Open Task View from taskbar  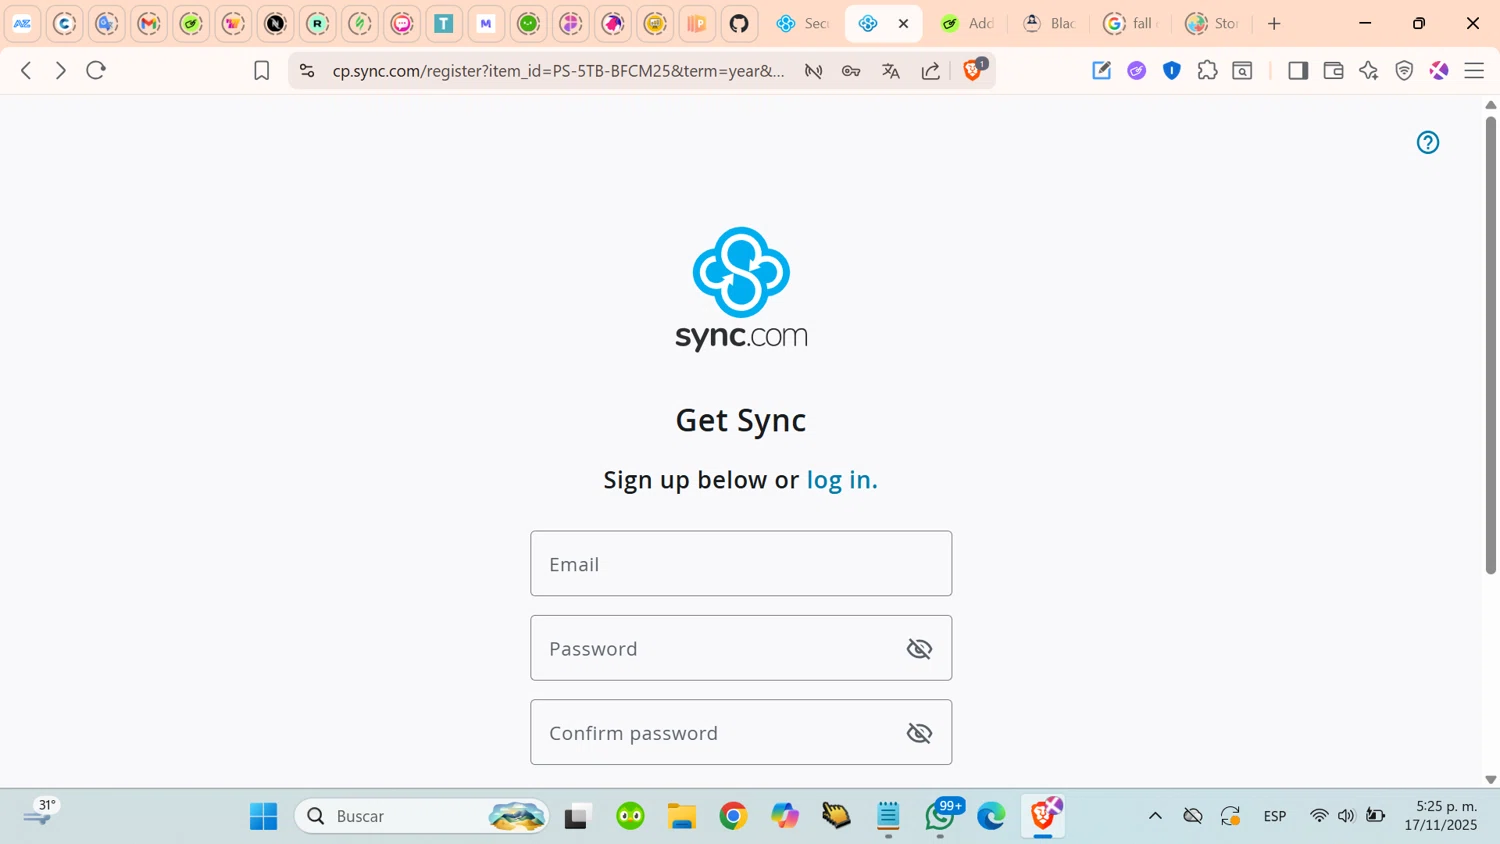(x=578, y=816)
